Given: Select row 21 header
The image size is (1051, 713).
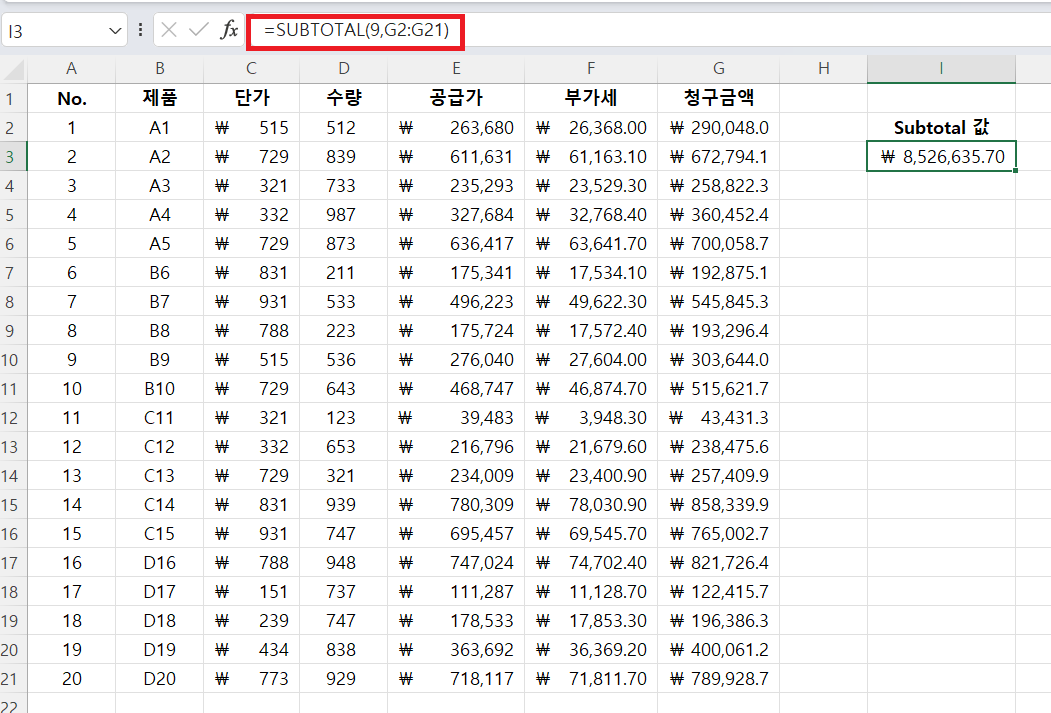Looking at the screenshot, I should tap(13, 679).
